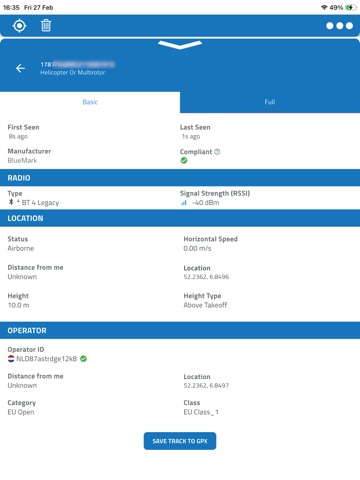Image resolution: width=360 pixels, height=480 pixels.
Task: Tap the -40 dBm signal value
Action: pos(206,203)
